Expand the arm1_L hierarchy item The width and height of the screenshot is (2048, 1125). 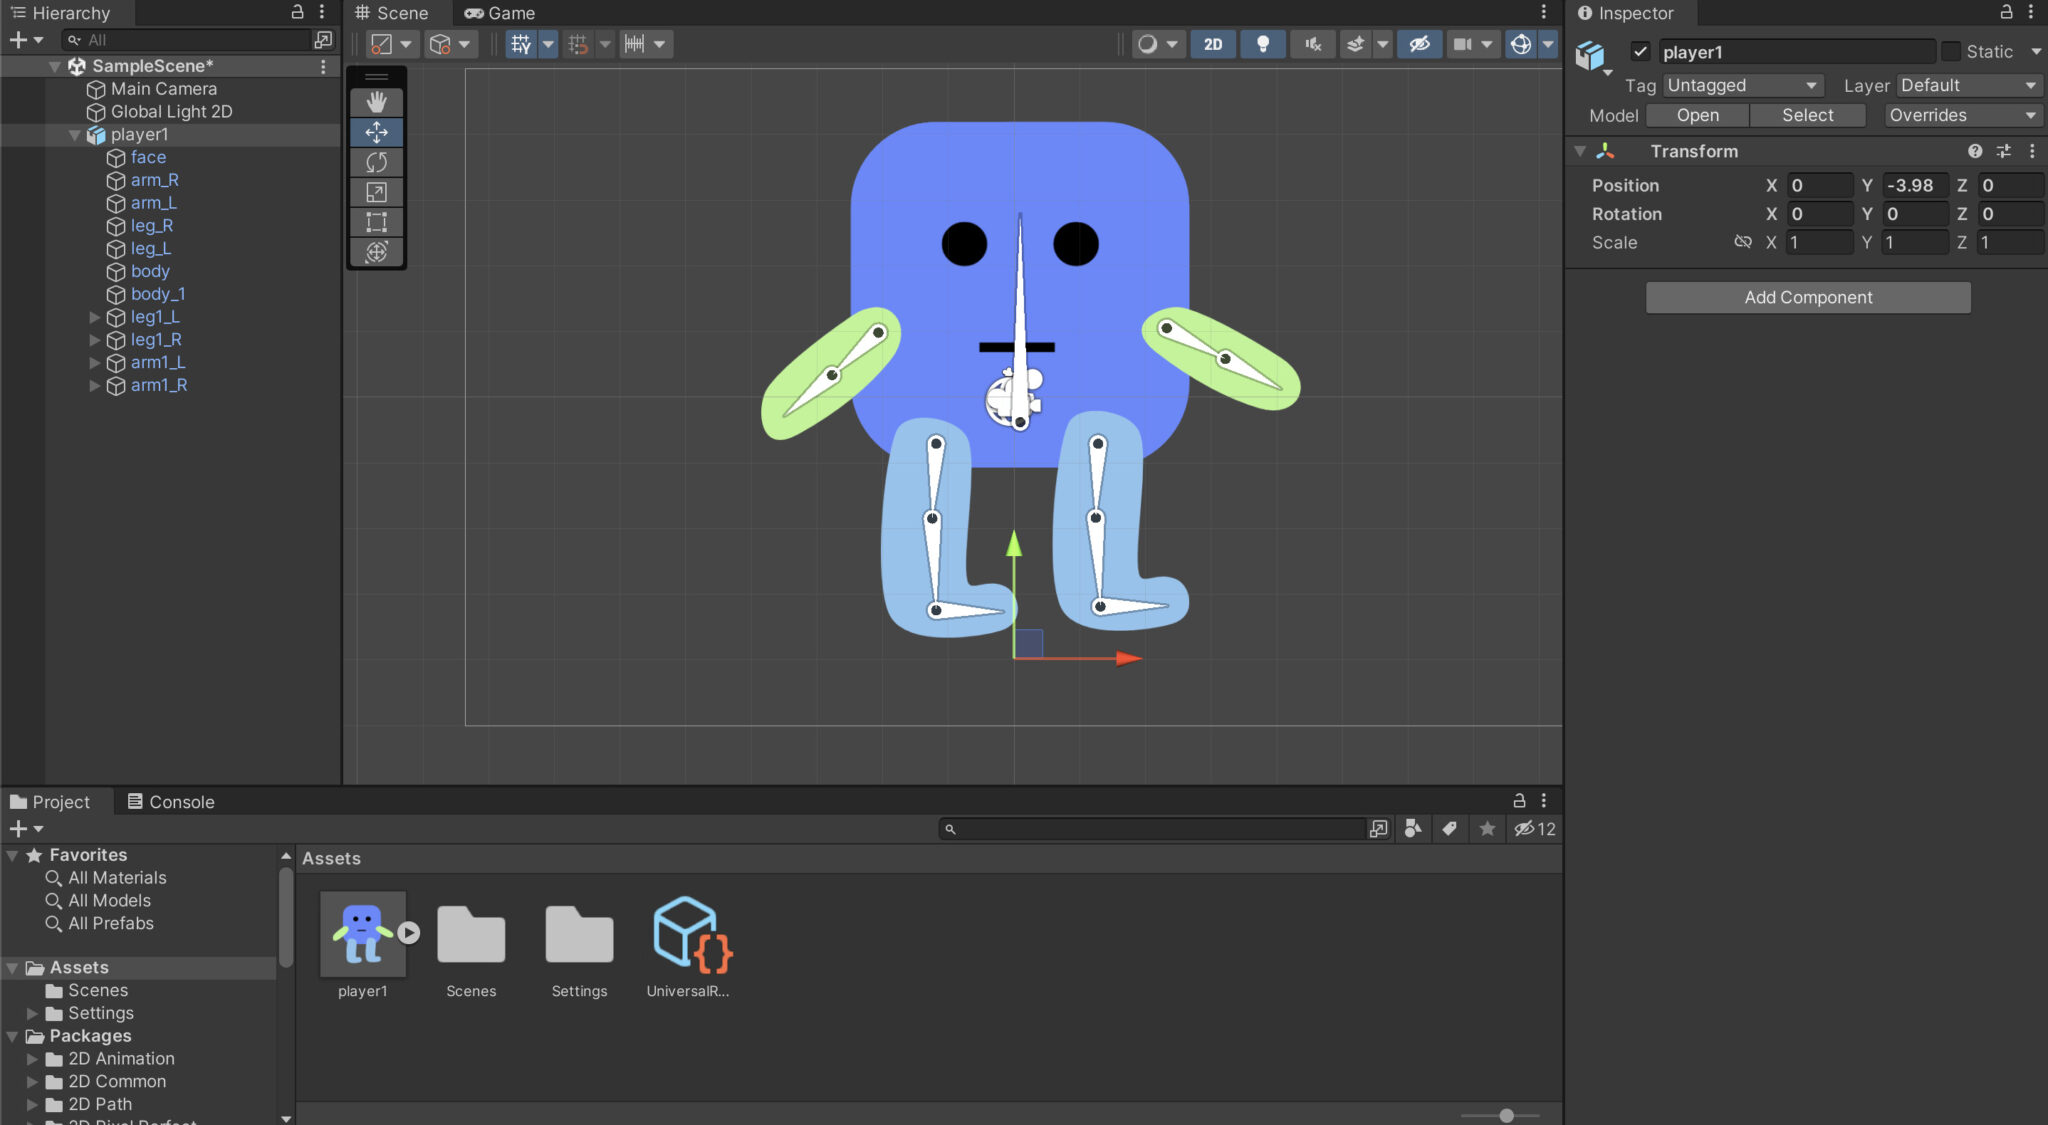(x=94, y=362)
